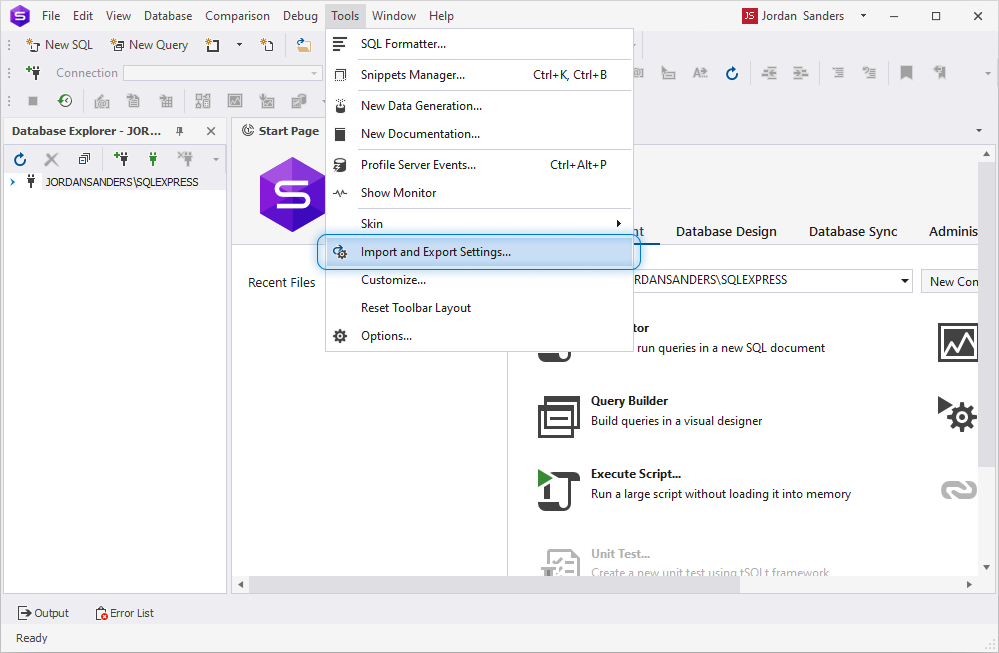This screenshot has height=653, width=999.
Task: Click Reset Toolbar Layout
Action: pos(479,308)
